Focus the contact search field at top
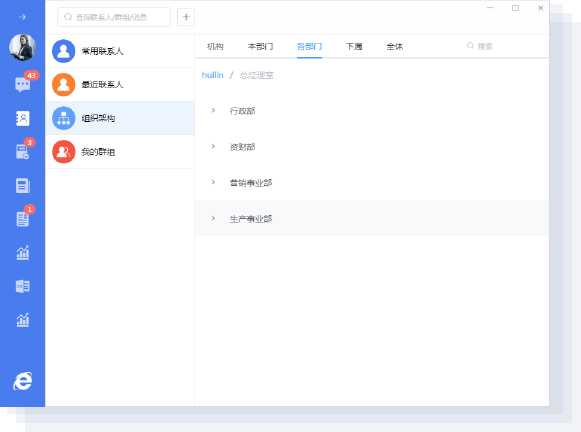 114,17
